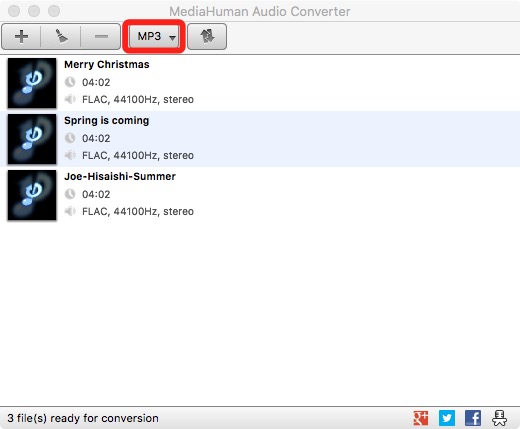Select the Merry Christmas album thumbnail
This screenshot has height=429, width=520.
pyautogui.click(x=32, y=83)
